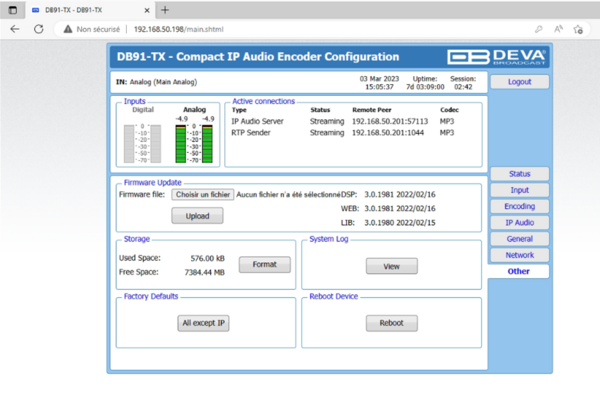Click the Used Space 576.00 kB value

click(207, 258)
